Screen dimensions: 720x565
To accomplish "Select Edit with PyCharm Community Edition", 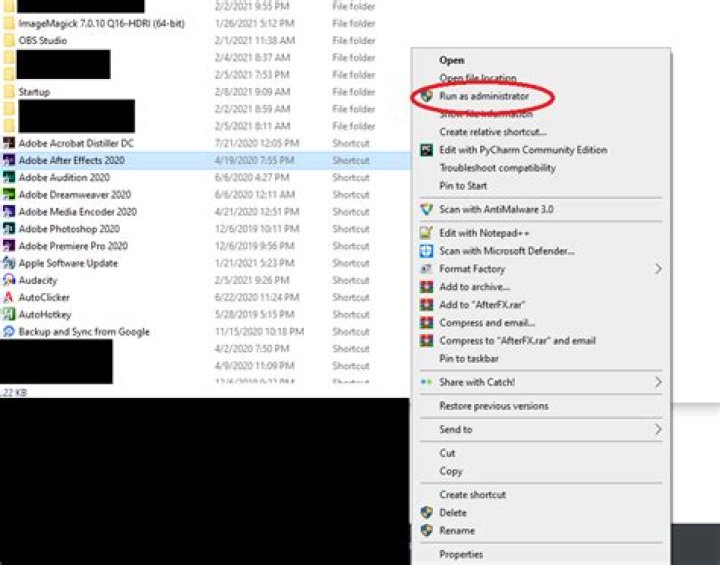I will [x=523, y=150].
